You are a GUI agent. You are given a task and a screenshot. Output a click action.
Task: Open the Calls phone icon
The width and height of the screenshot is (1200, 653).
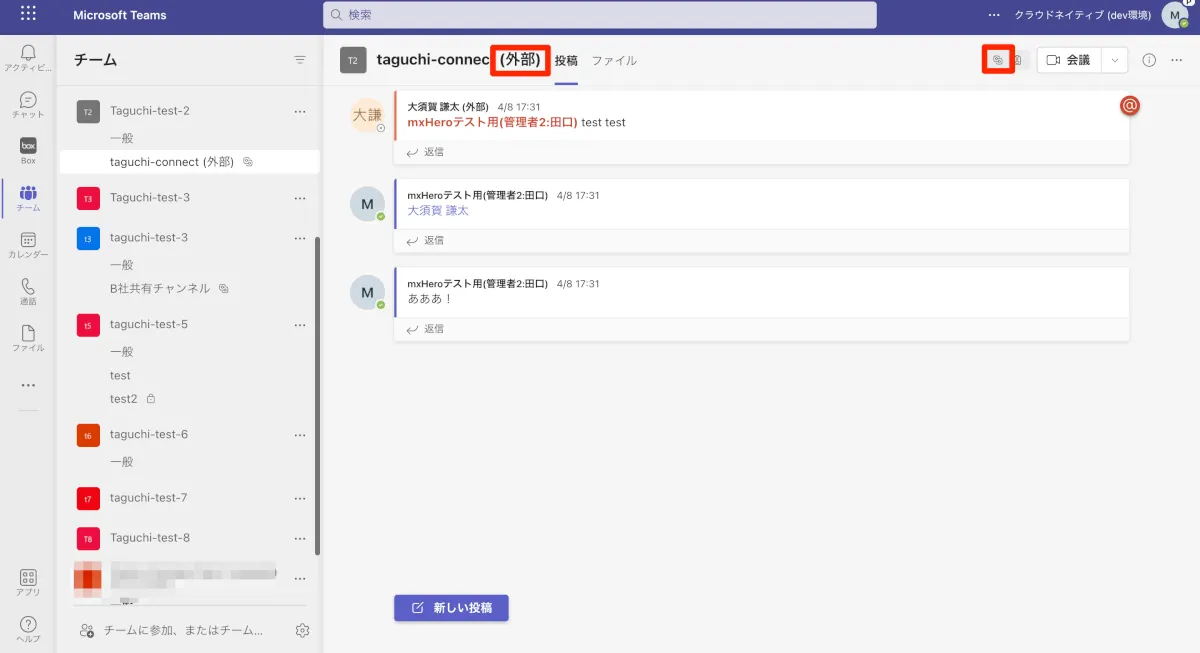click(28, 291)
